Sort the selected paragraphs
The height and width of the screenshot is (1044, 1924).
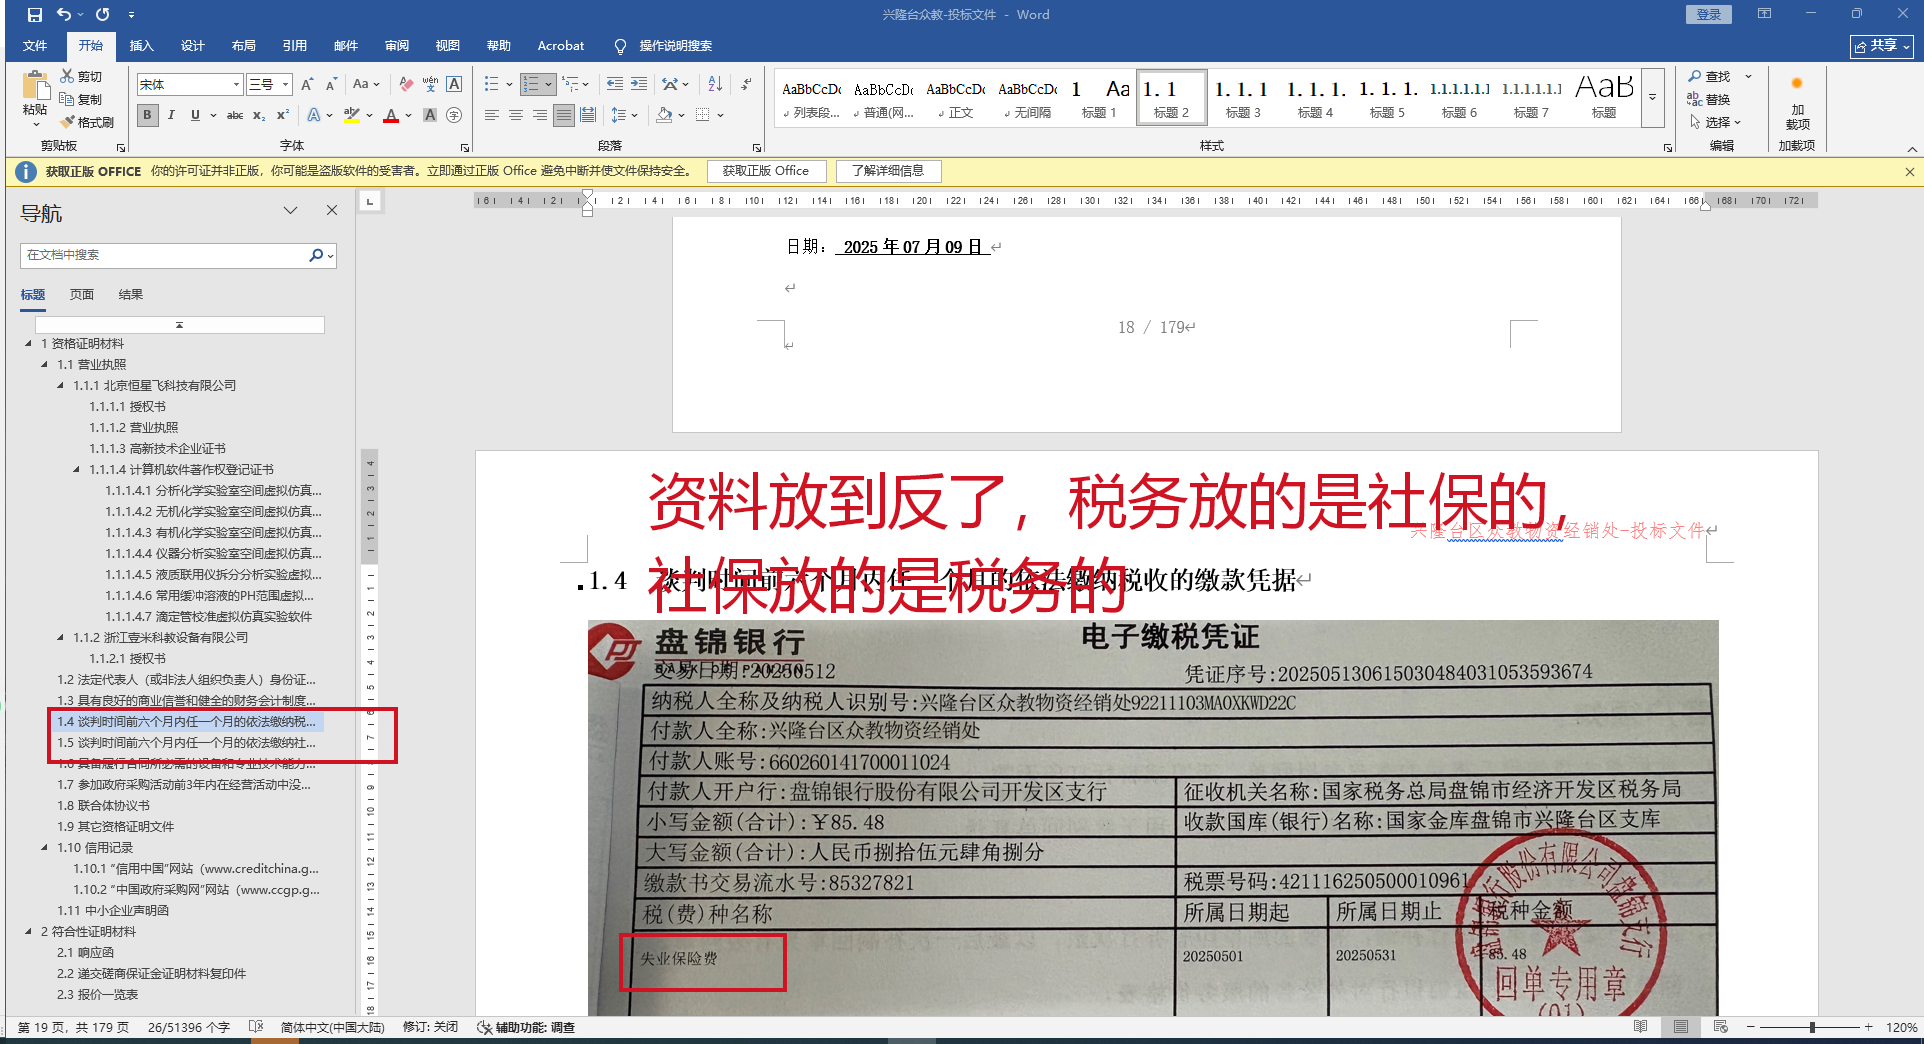coord(715,85)
